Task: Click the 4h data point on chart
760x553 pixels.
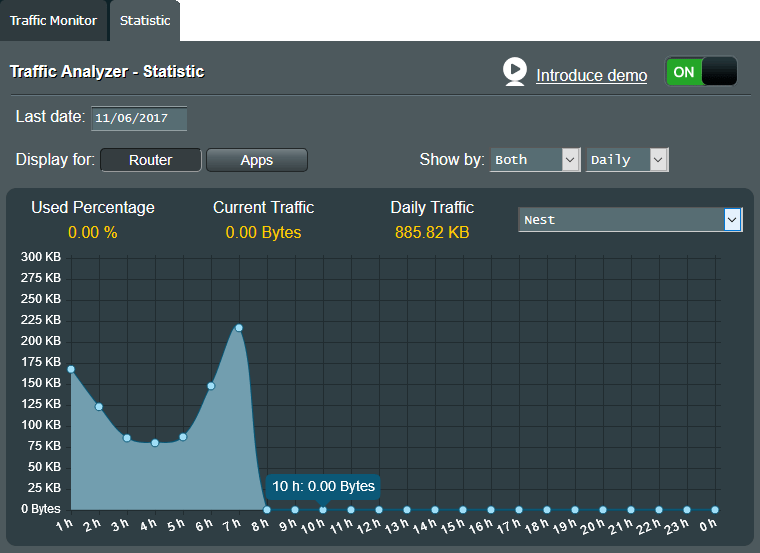Action: click(x=155, y=443)
